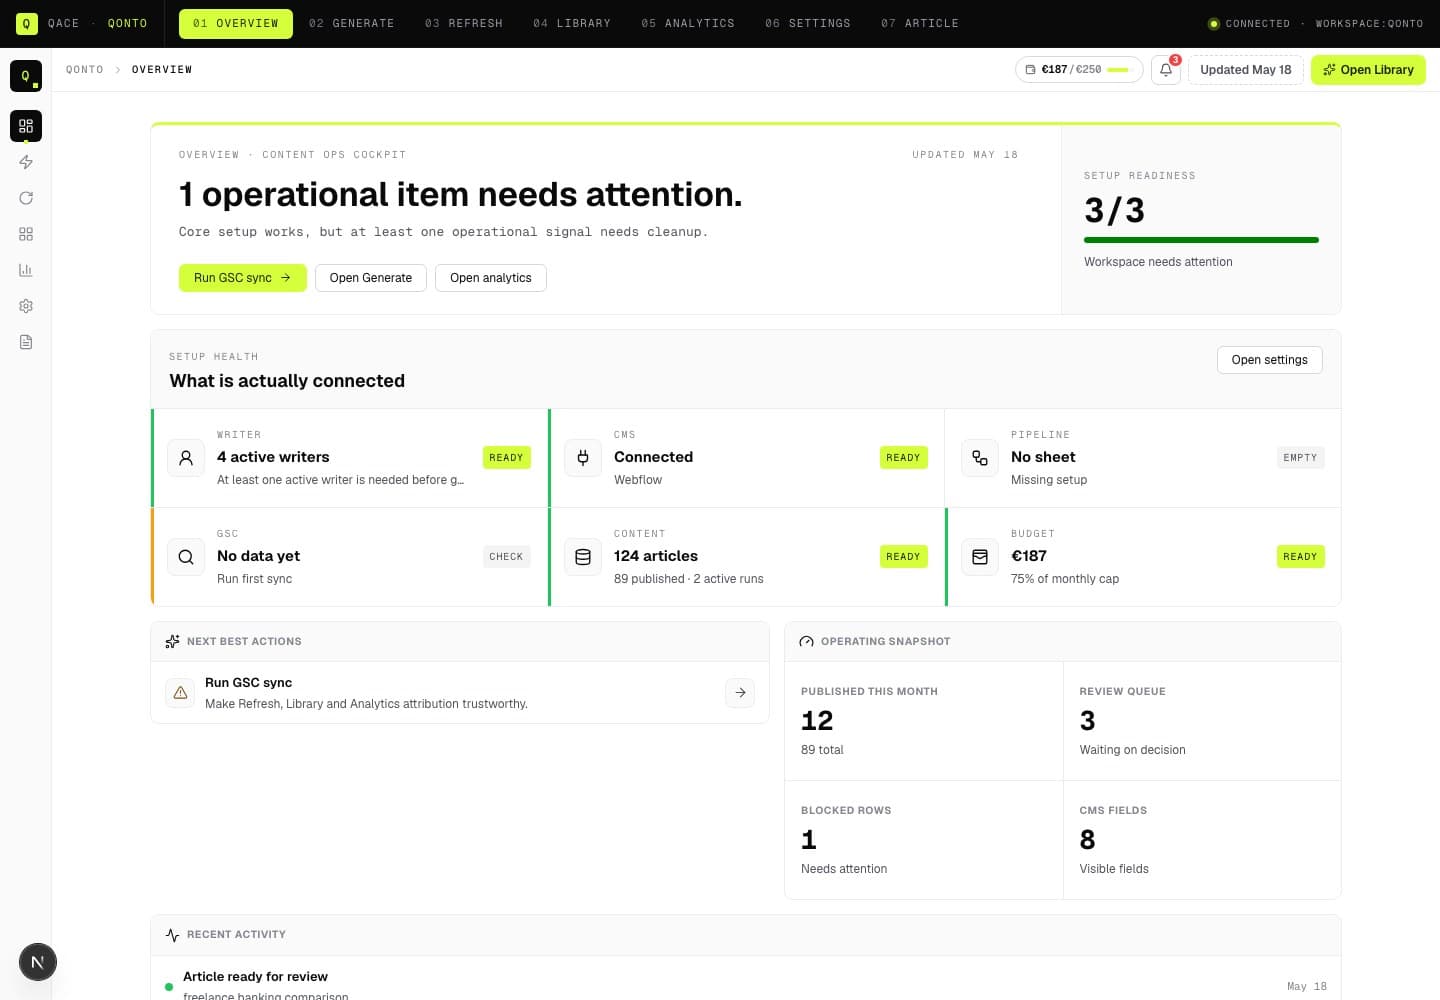
Task: Switch to the 03 Refresh tab
Action: click(464, 23)
